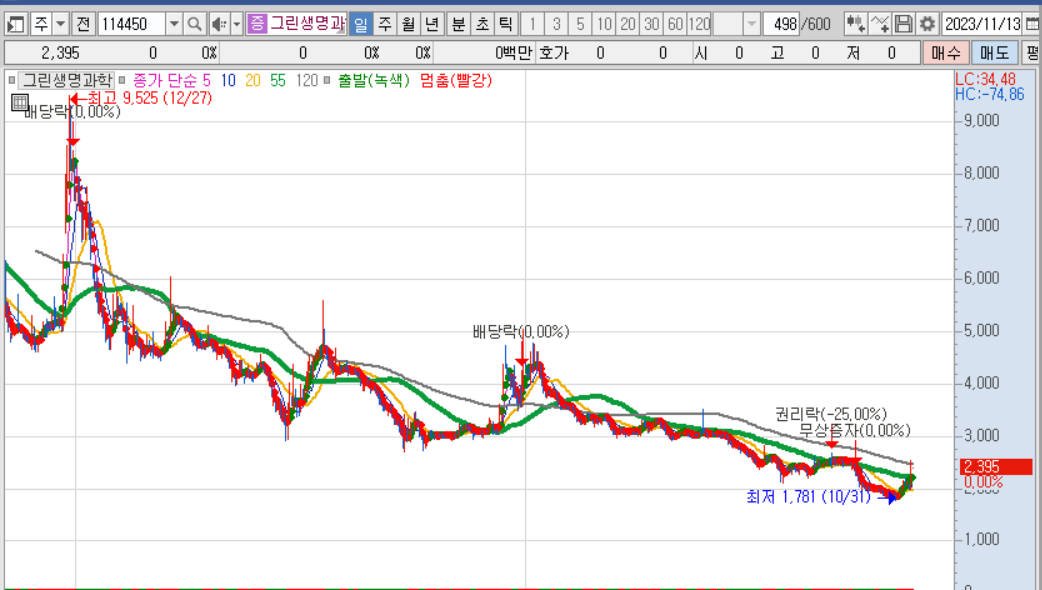This screenshot has width=1042, height=590.
Task: Click the 멈춤(빨강) indicator label
Action: point(456,80)
